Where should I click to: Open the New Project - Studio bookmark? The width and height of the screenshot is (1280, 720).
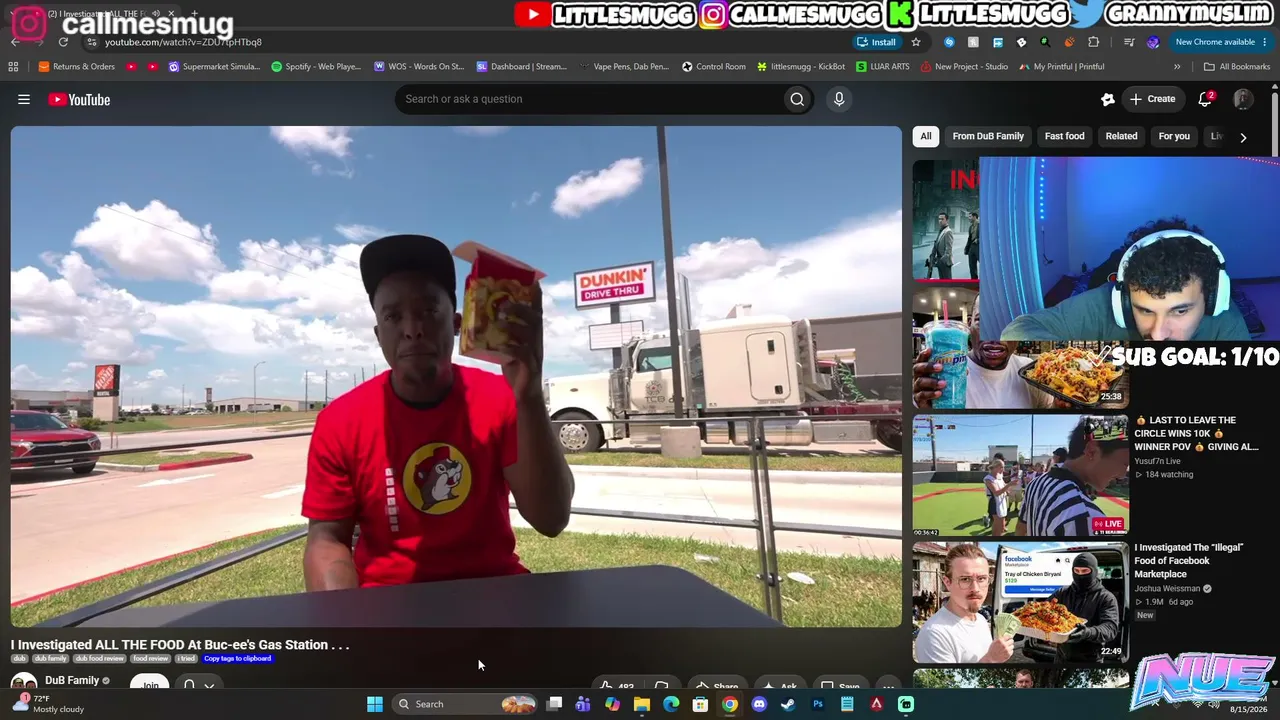[964, 66]
